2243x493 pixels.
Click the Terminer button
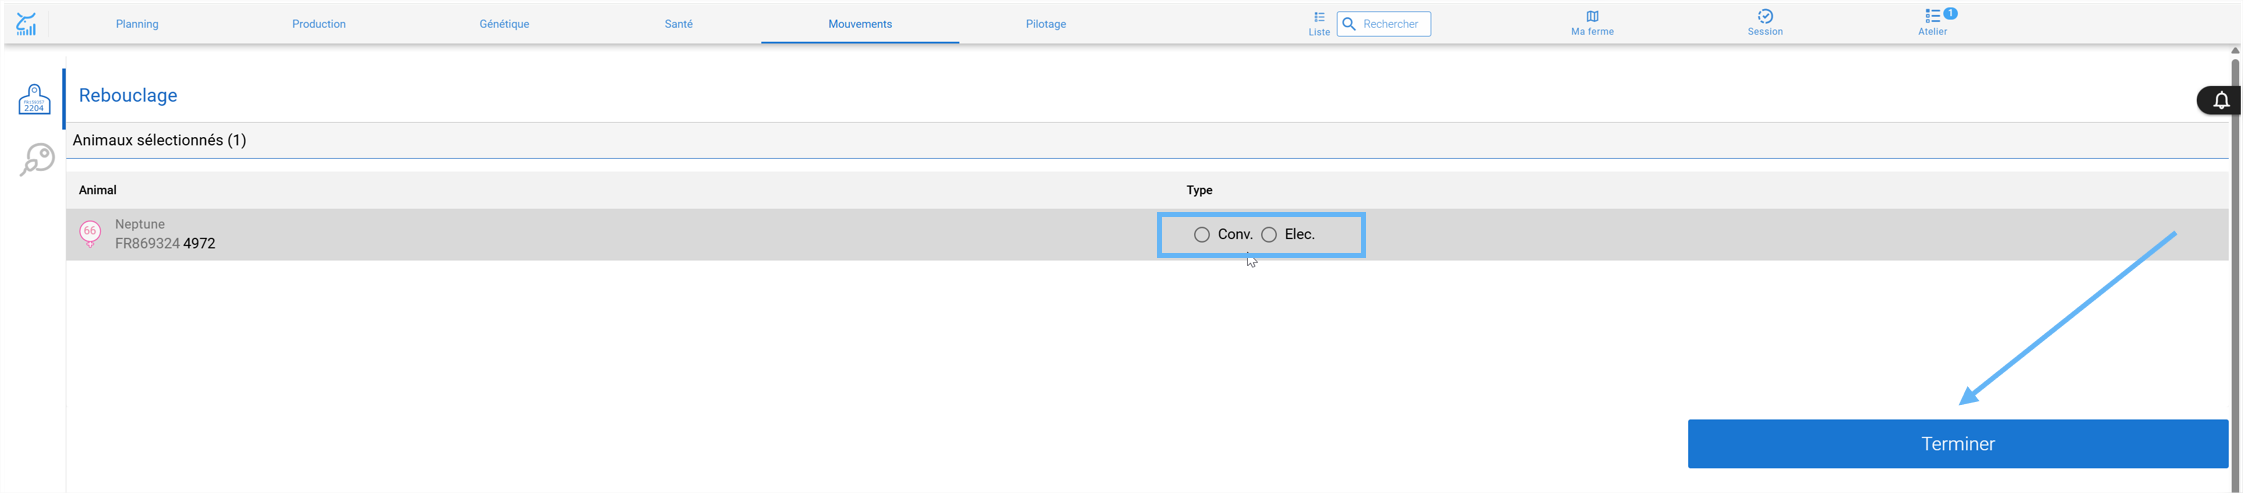tap(1958, 444)
